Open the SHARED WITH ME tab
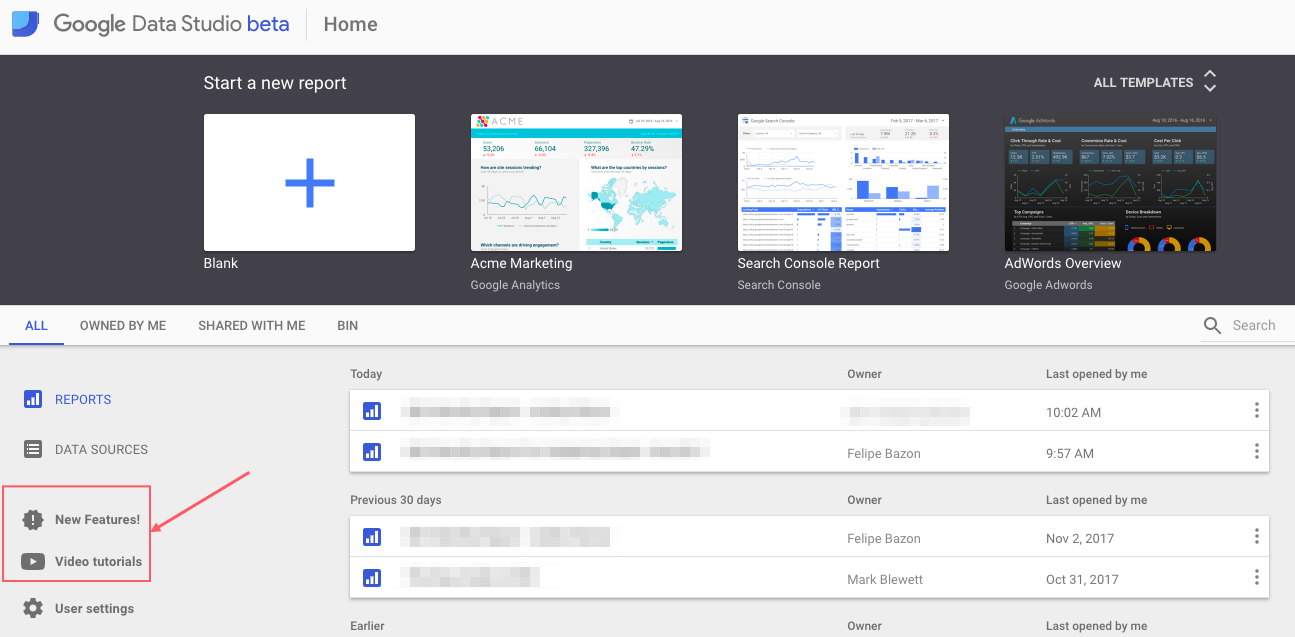This screenshot has width=1295, height=637. [251, 325]
